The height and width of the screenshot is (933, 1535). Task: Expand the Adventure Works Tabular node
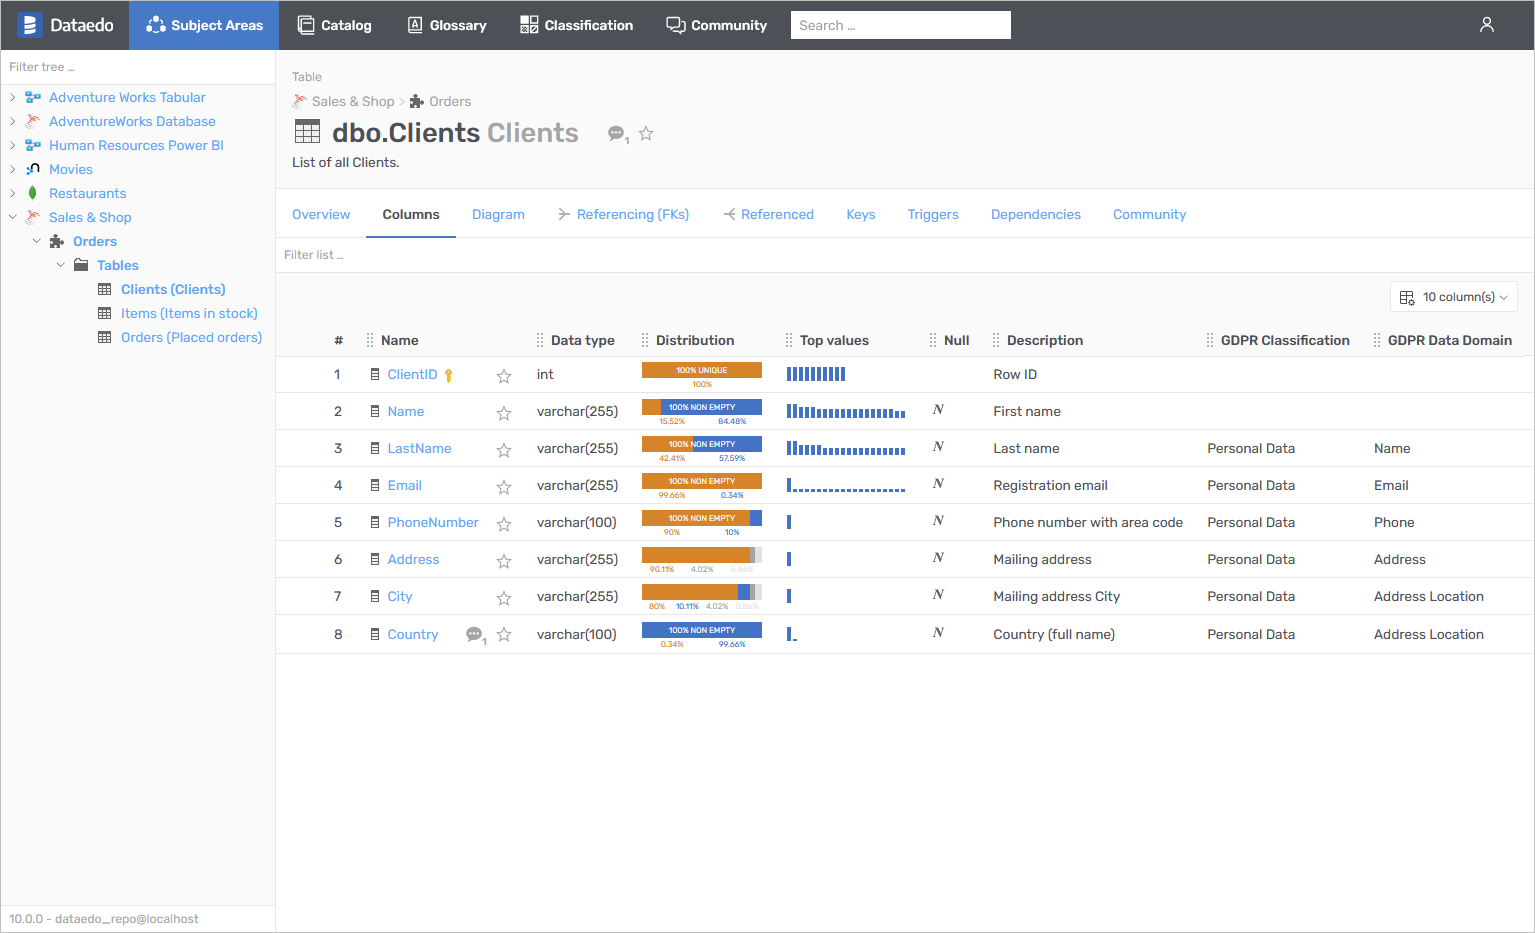pos(13,97)
